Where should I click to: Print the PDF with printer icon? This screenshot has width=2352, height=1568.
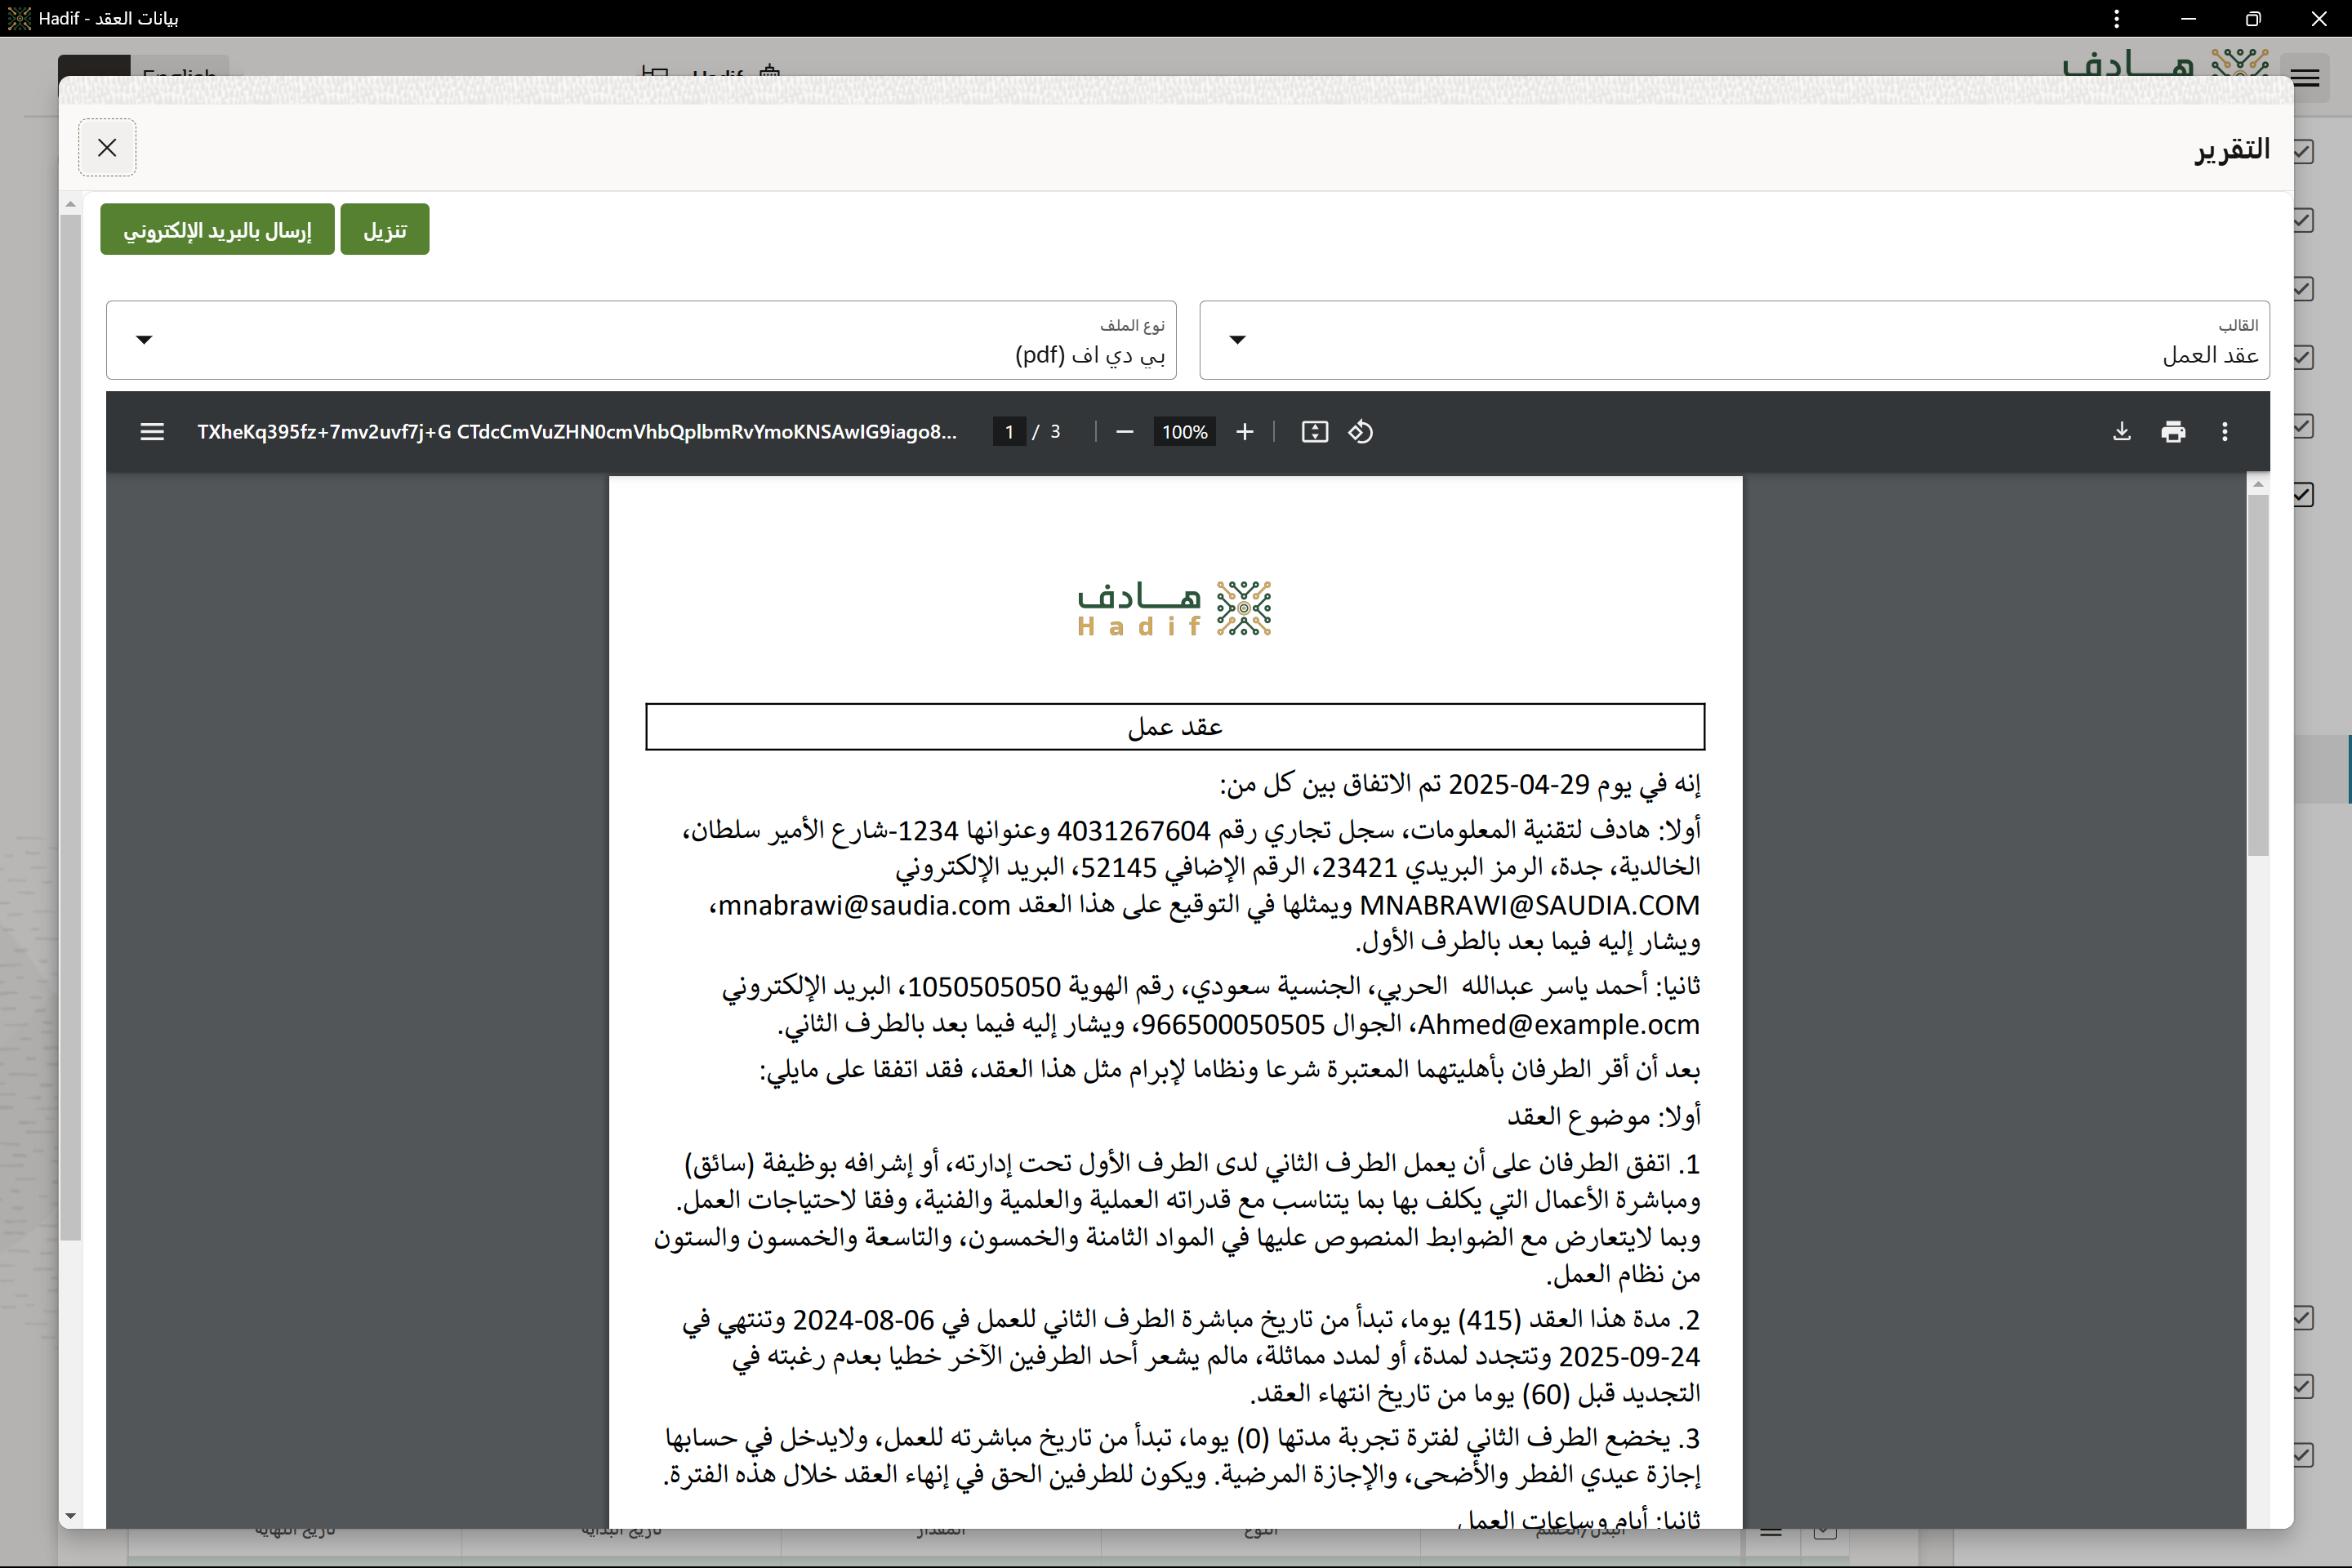click(2173, 432)
